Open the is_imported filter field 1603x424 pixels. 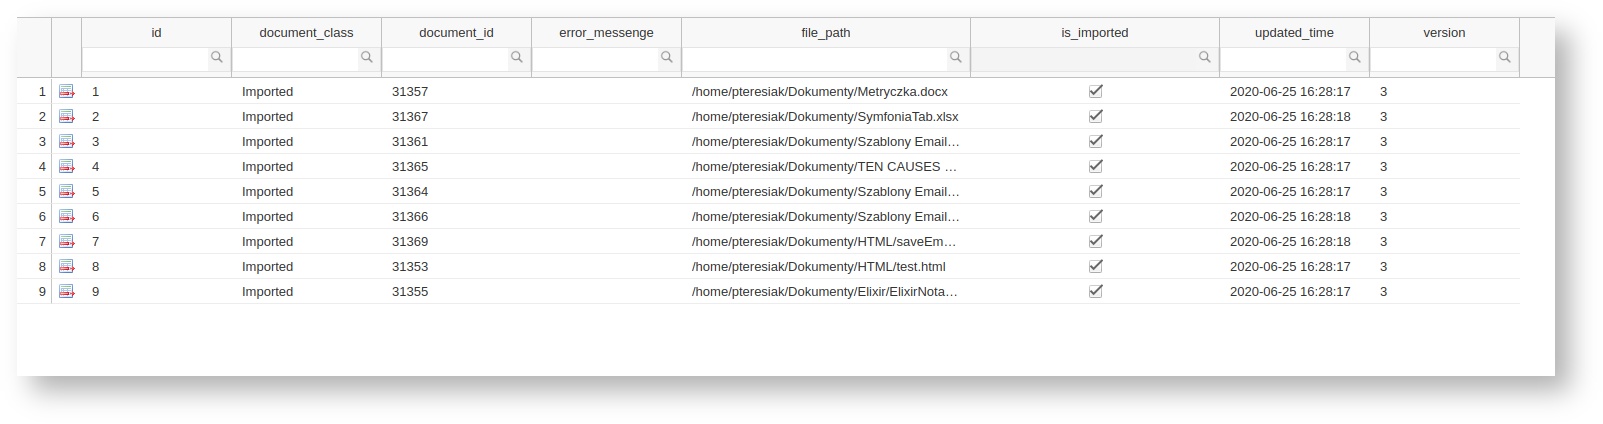tap(1084, 59)
